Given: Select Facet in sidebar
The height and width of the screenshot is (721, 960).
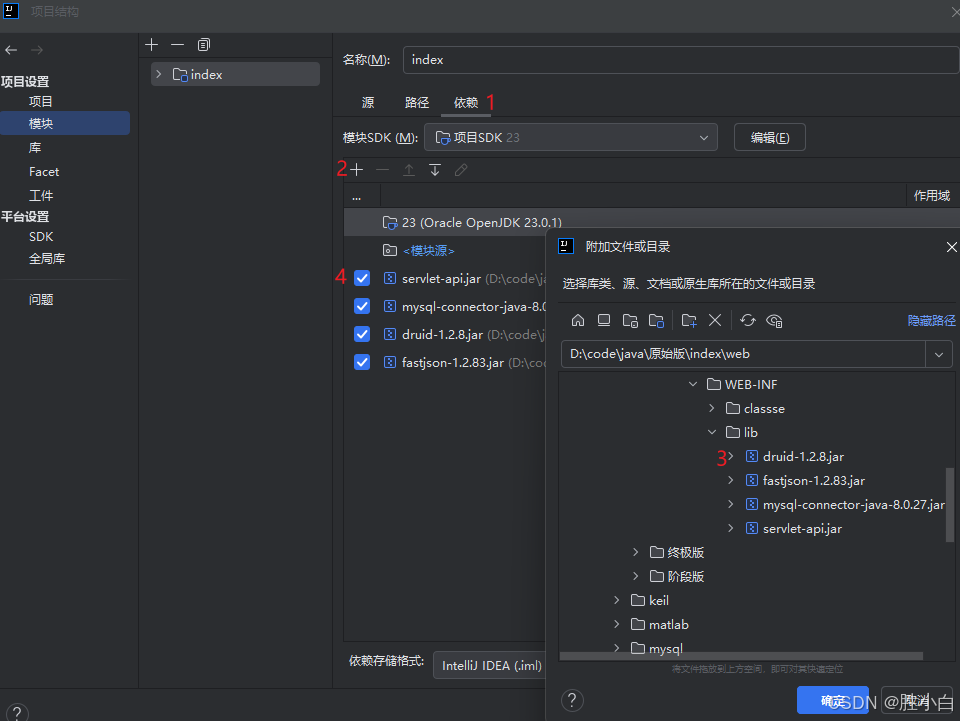Looking at the screenshot, I should point(44,172).
